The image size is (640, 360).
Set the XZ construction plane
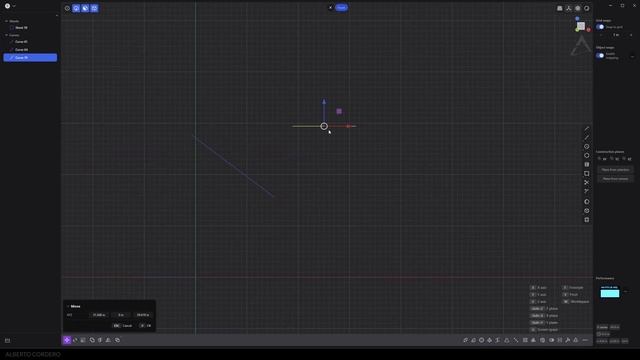click(x=627, y=159)
